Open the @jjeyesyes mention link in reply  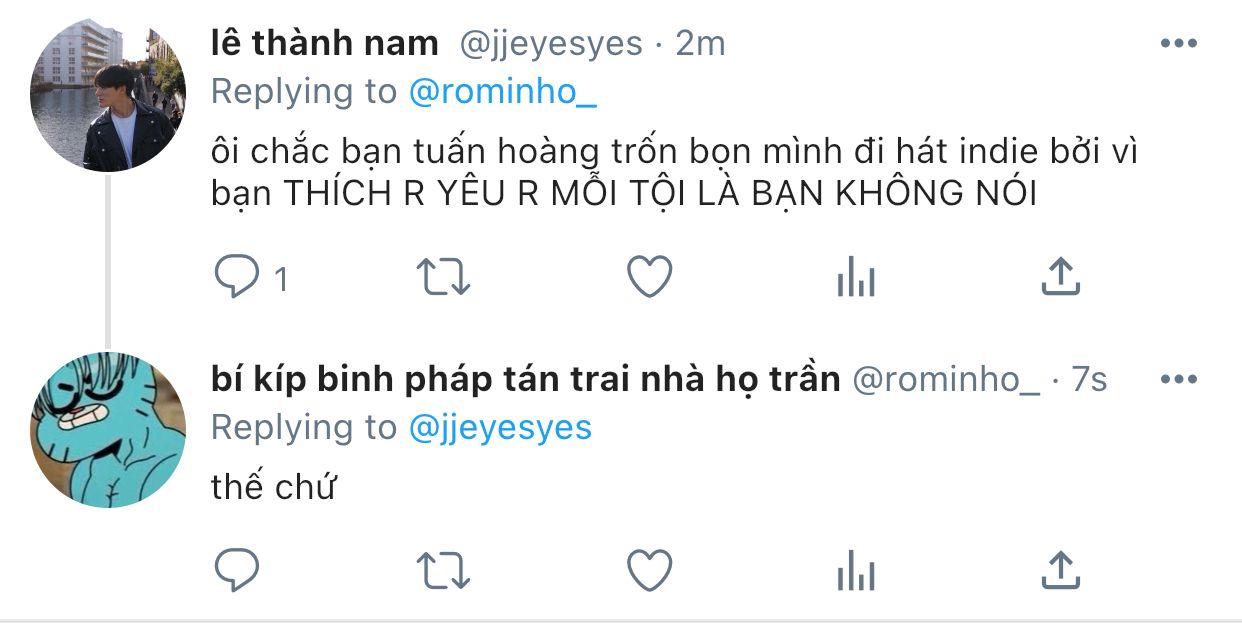pyautogui.click(x=501, y=428)
